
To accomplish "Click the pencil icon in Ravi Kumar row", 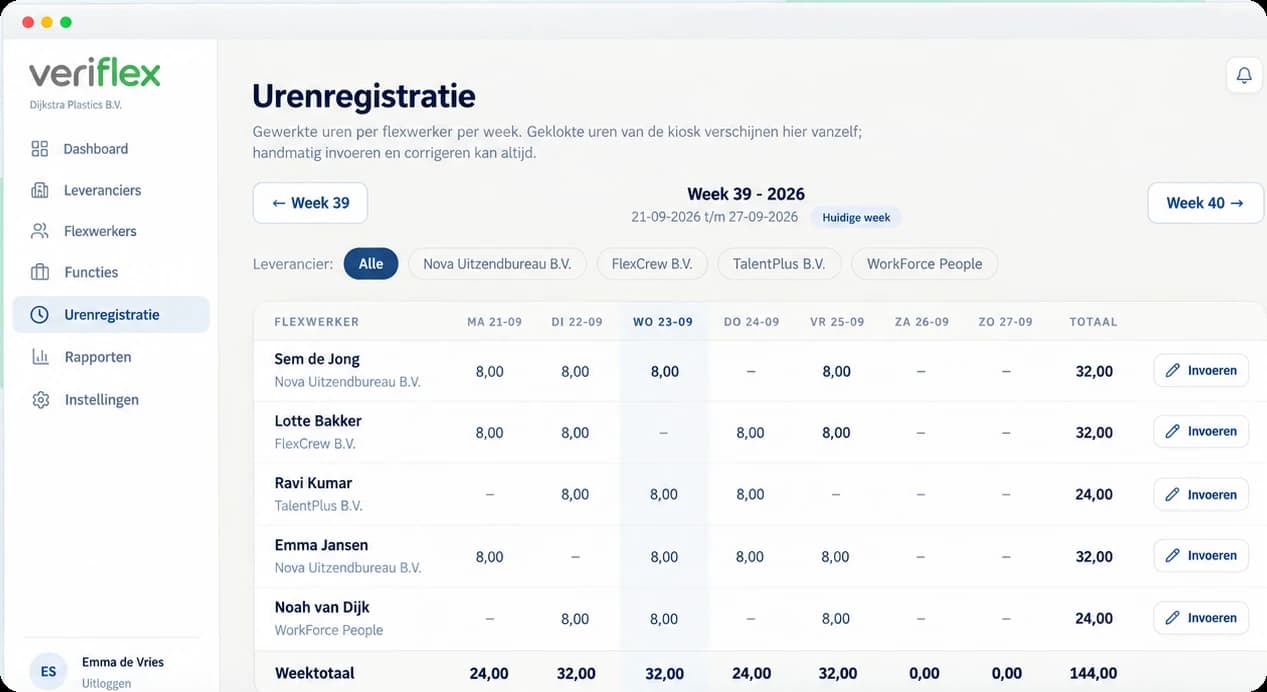I will (x=1172, y=494).
